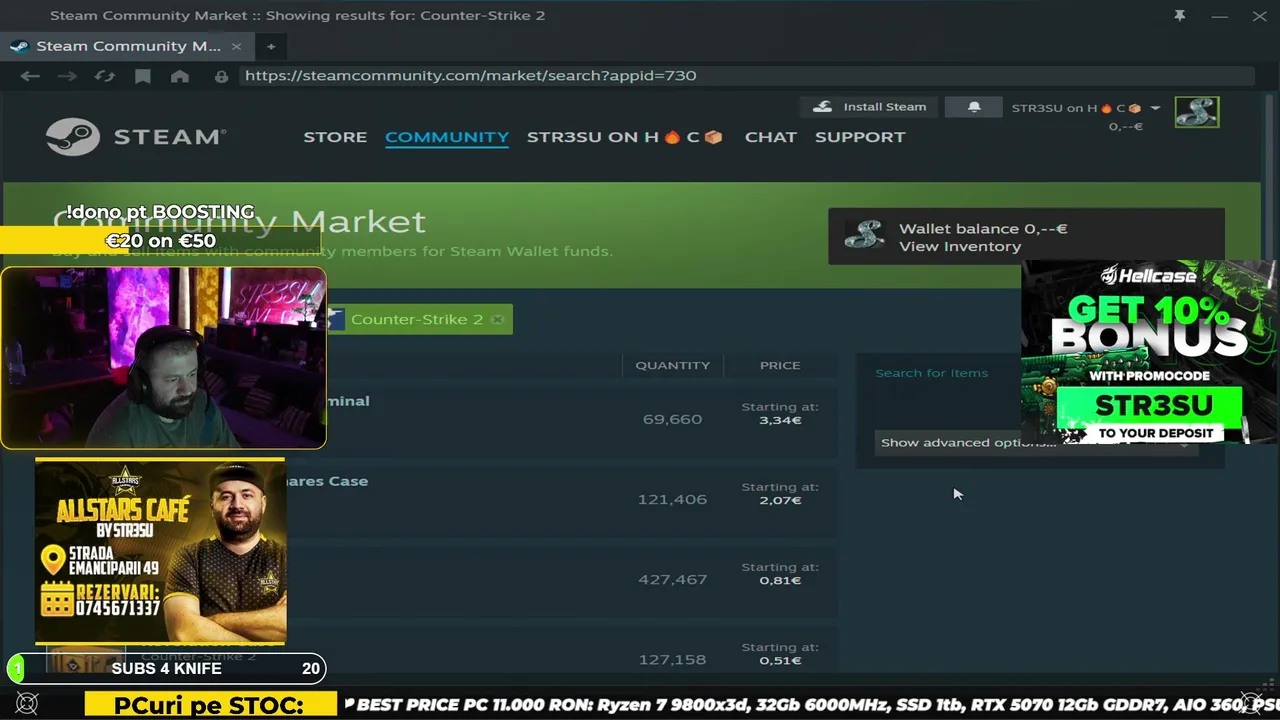Image resolution: width=1280 pixels, height=720 pixels.
Task: Click the Install Steam button
Action: 870,107
